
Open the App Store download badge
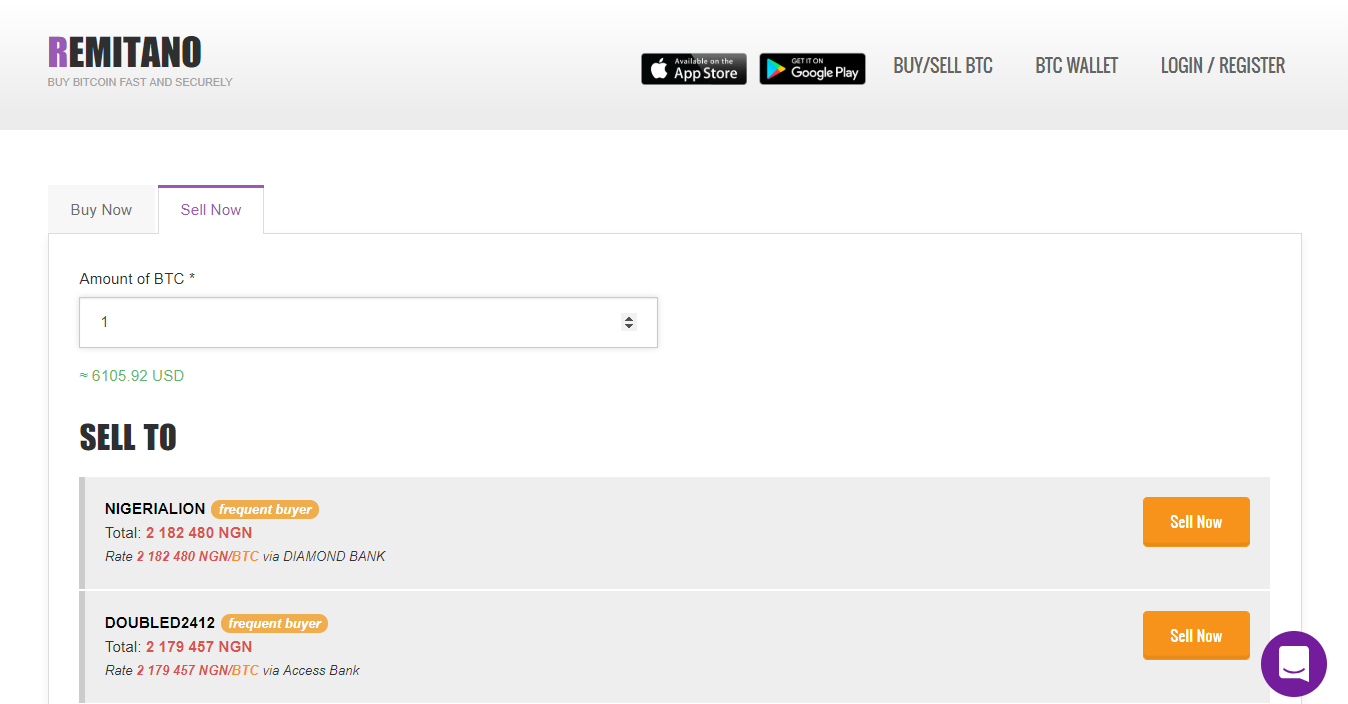point(694,69)
